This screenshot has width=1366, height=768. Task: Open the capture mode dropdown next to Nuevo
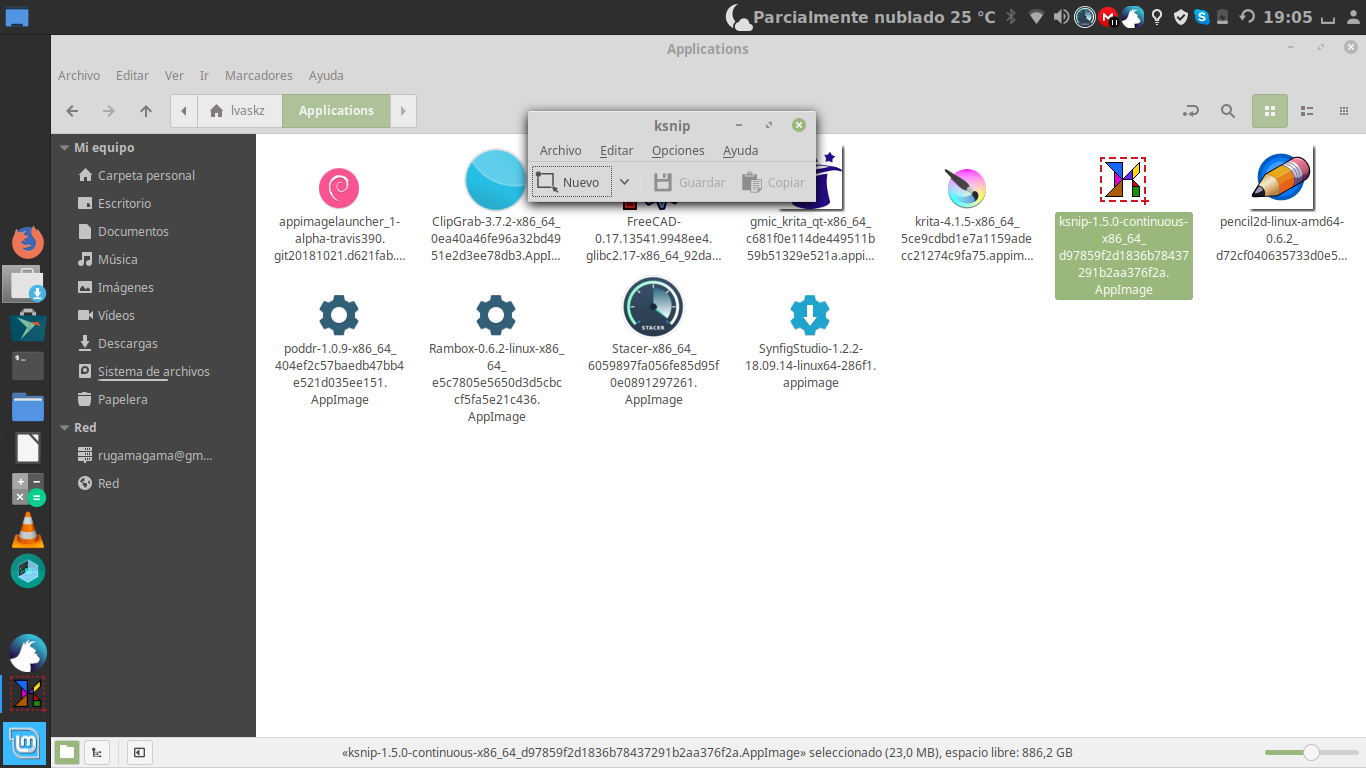pos(624,182)
